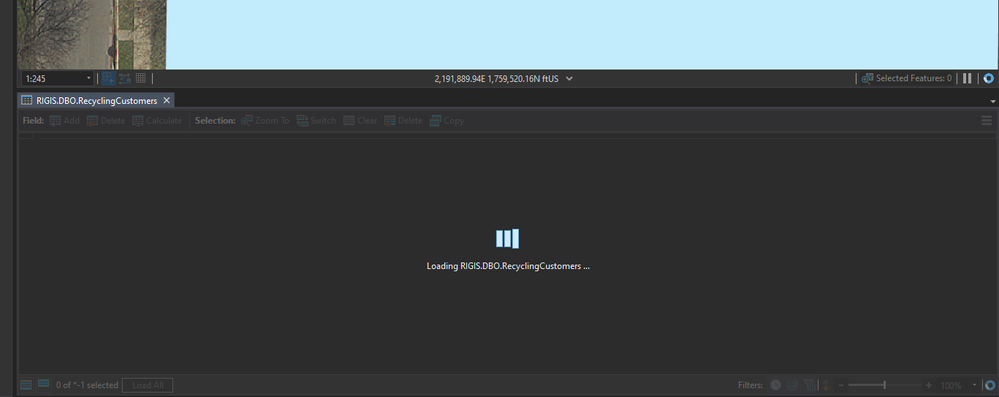Select RIGIS.DBO.RecyclingCustomers table tab
The height and width of the screenshot is (397, 999).
point(96,101)
